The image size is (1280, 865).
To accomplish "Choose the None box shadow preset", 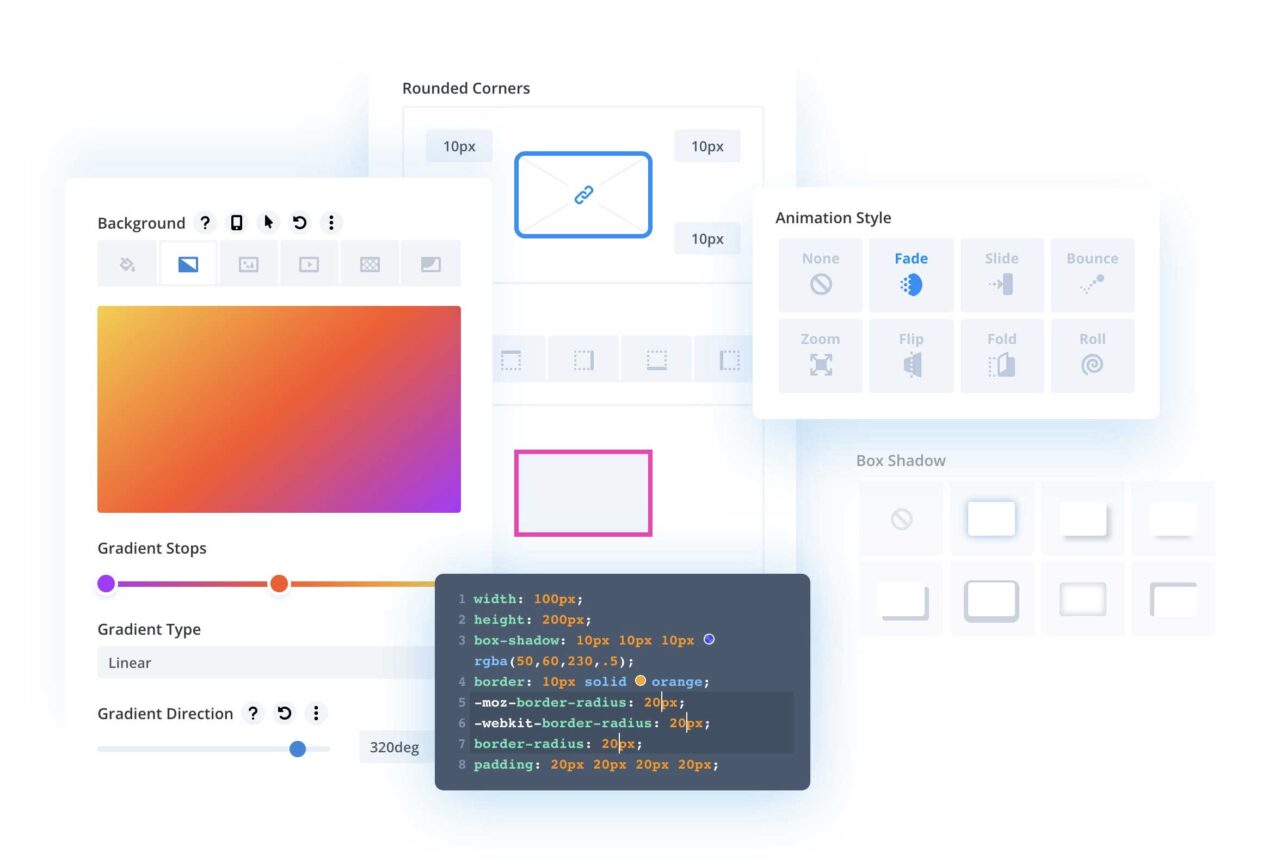I will coord(900,517).
